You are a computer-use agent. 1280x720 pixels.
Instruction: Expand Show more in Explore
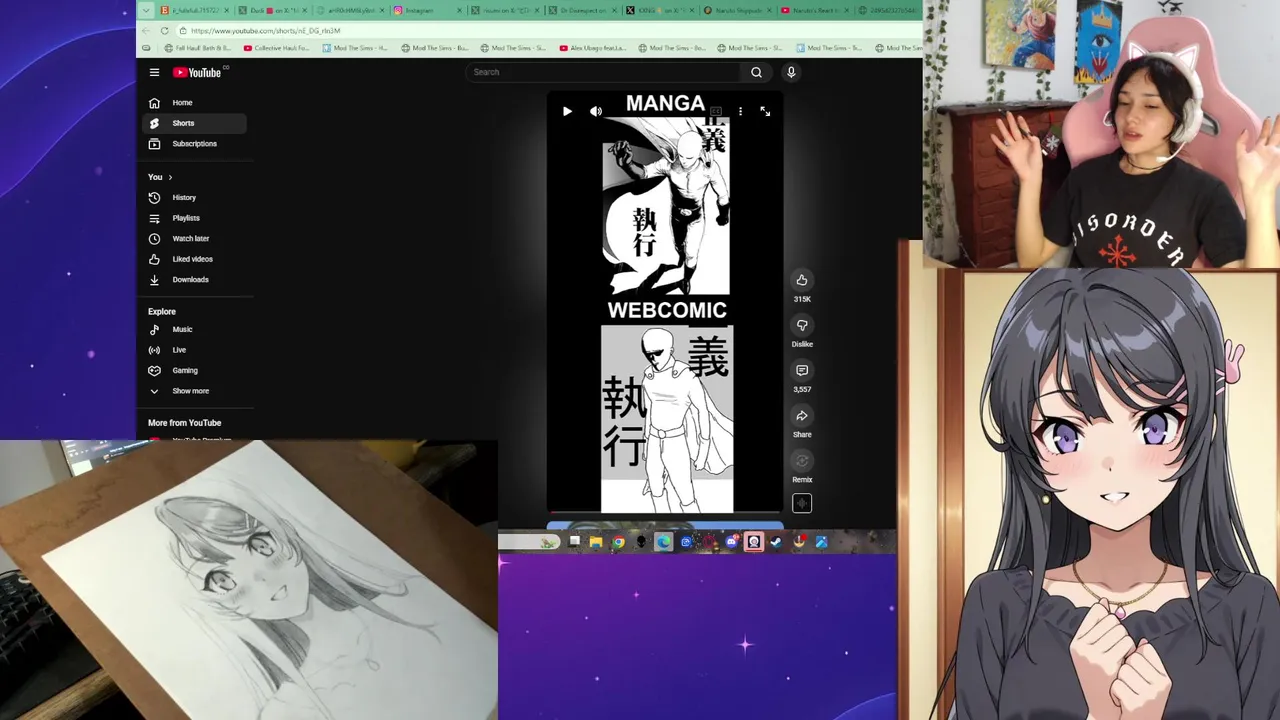[x=195, y=391]
